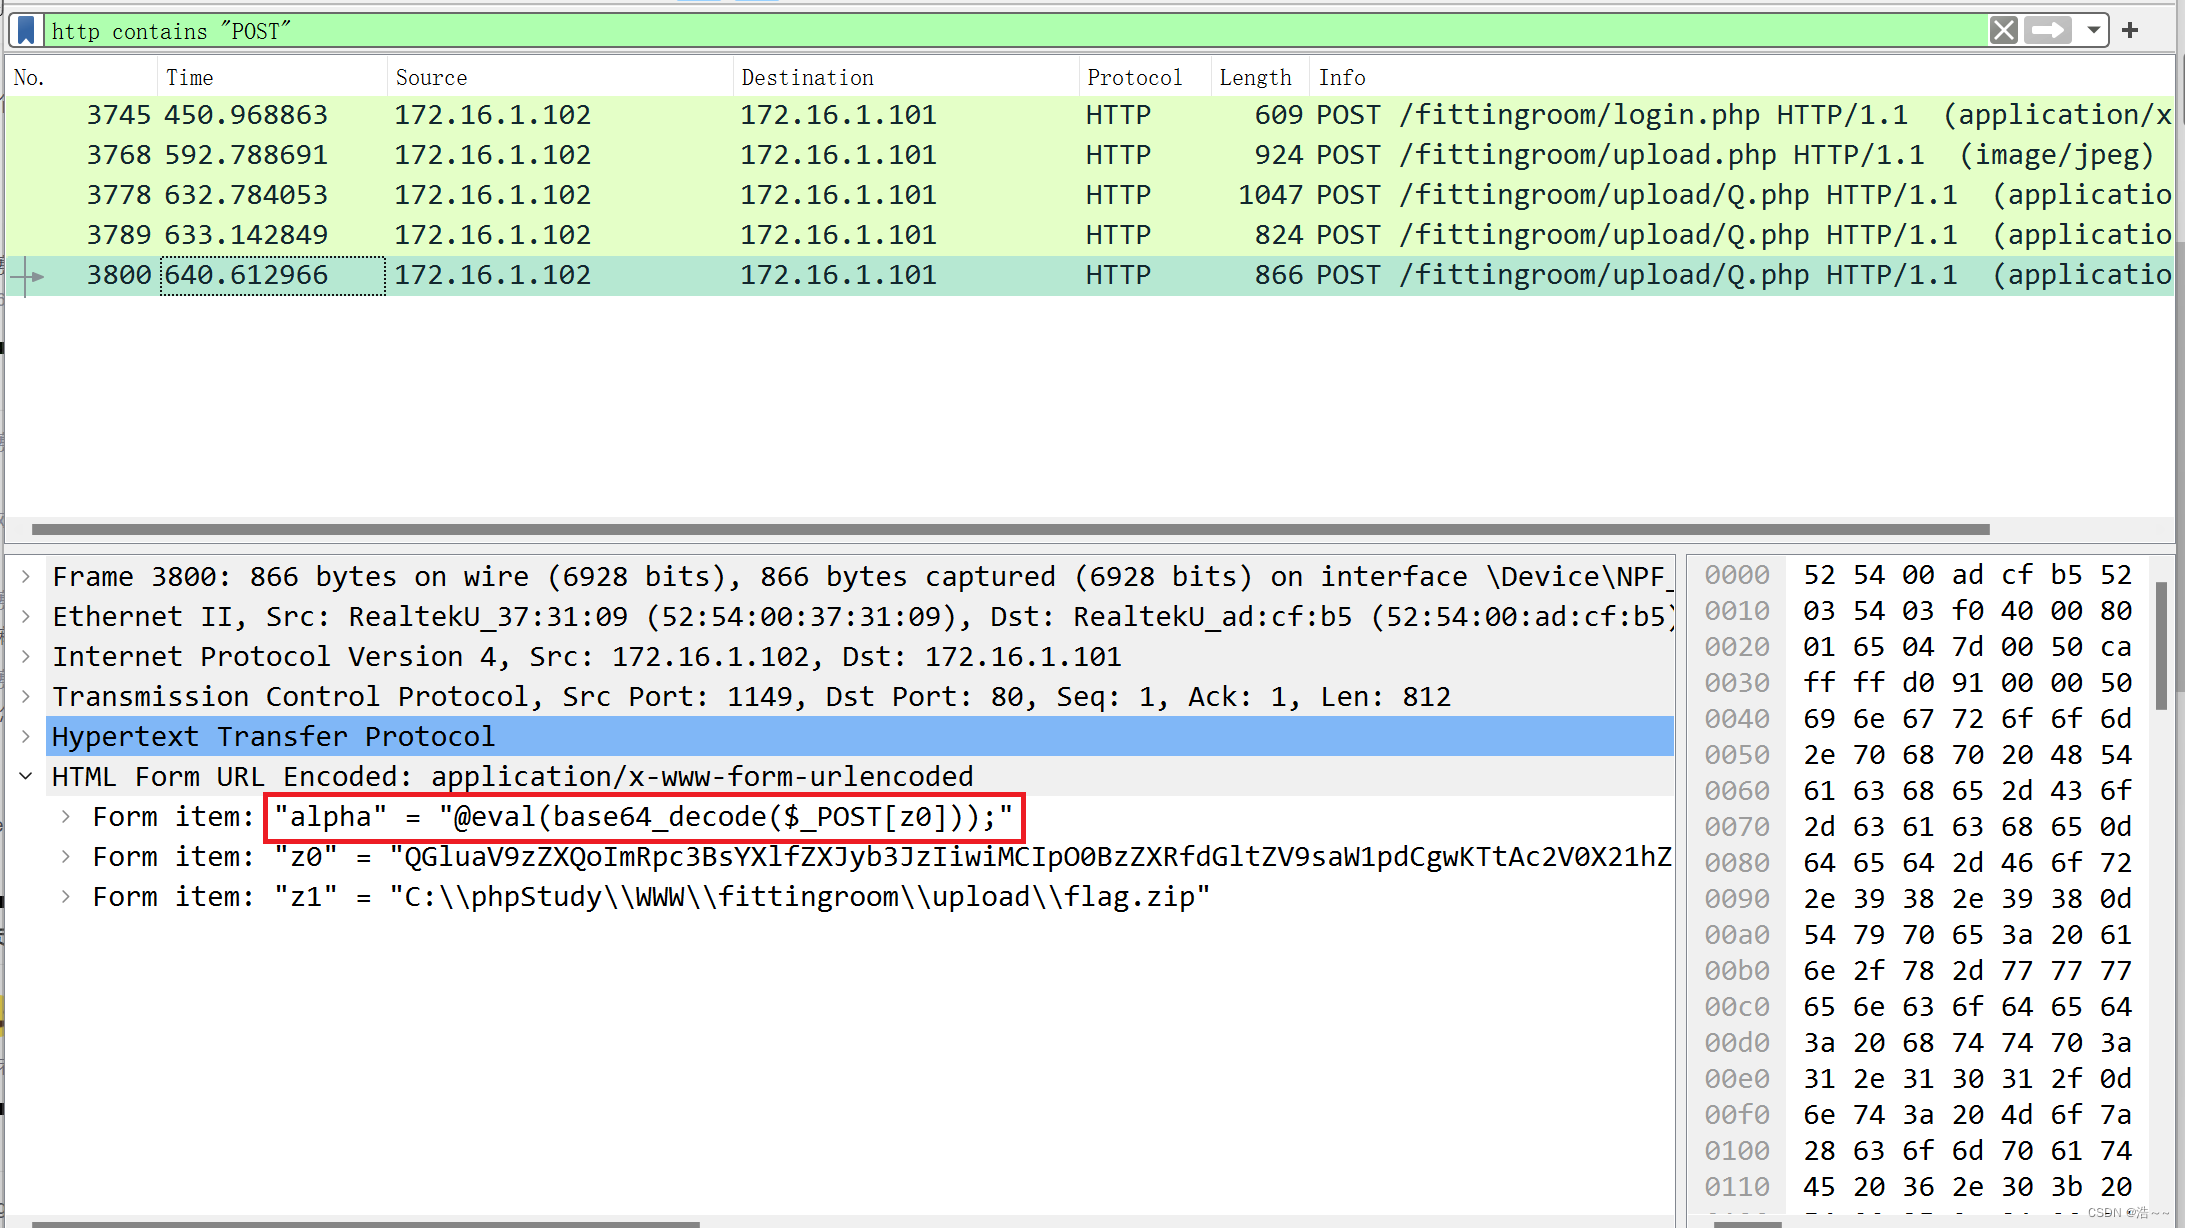Select packet 3745 login.php row
The image size is (2185, 1228).
800,115
